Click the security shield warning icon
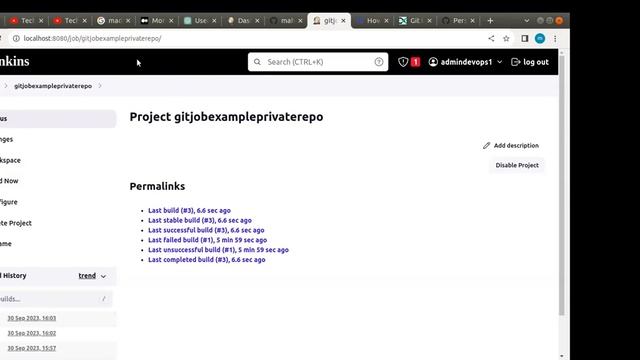640x360 pixels. pos(403,62)
